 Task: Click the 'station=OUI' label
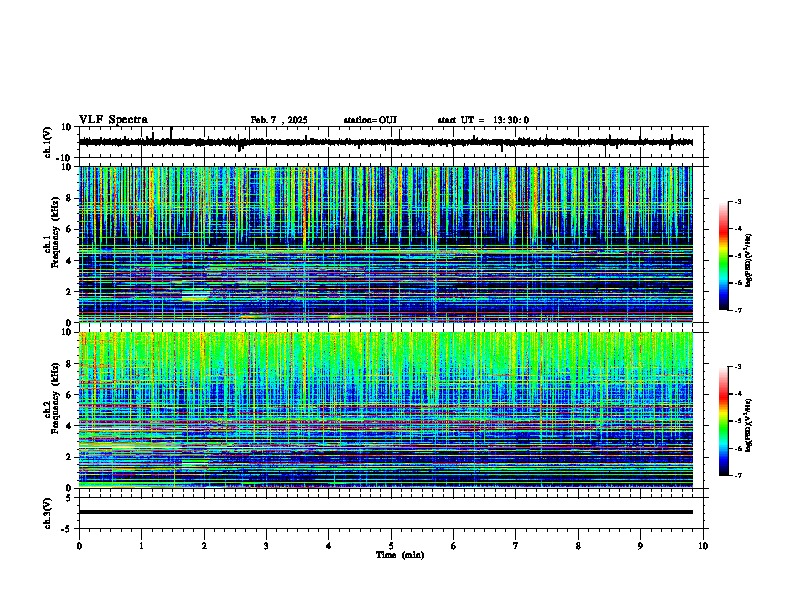pyautogui.click(x=370, y=120)
